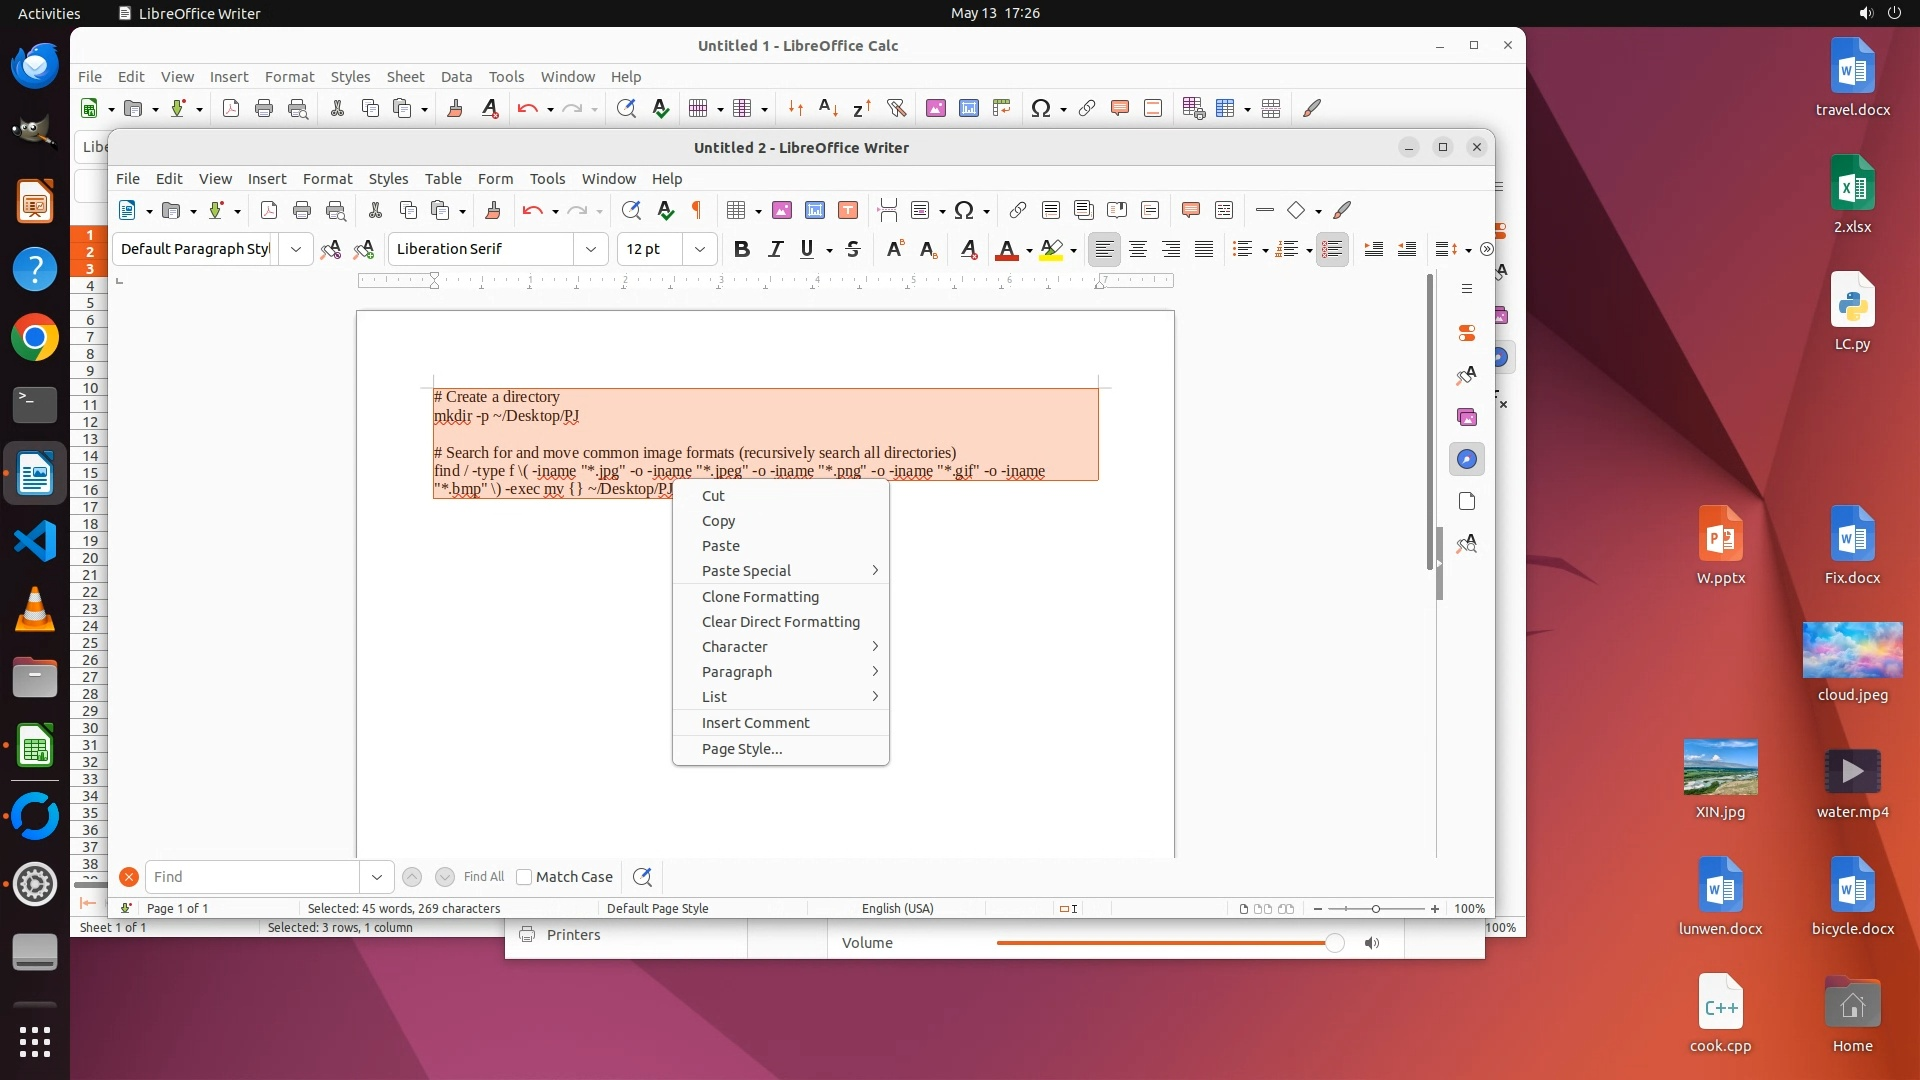Image resolution: width=1920 pixels, height=1080 pixels.
Task: Click the Italic formatting icon
Action: [775, 249]
